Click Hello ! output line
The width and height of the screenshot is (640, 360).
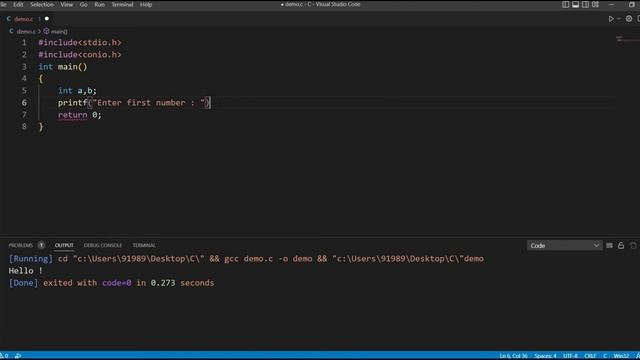click(x=25, y=271)
